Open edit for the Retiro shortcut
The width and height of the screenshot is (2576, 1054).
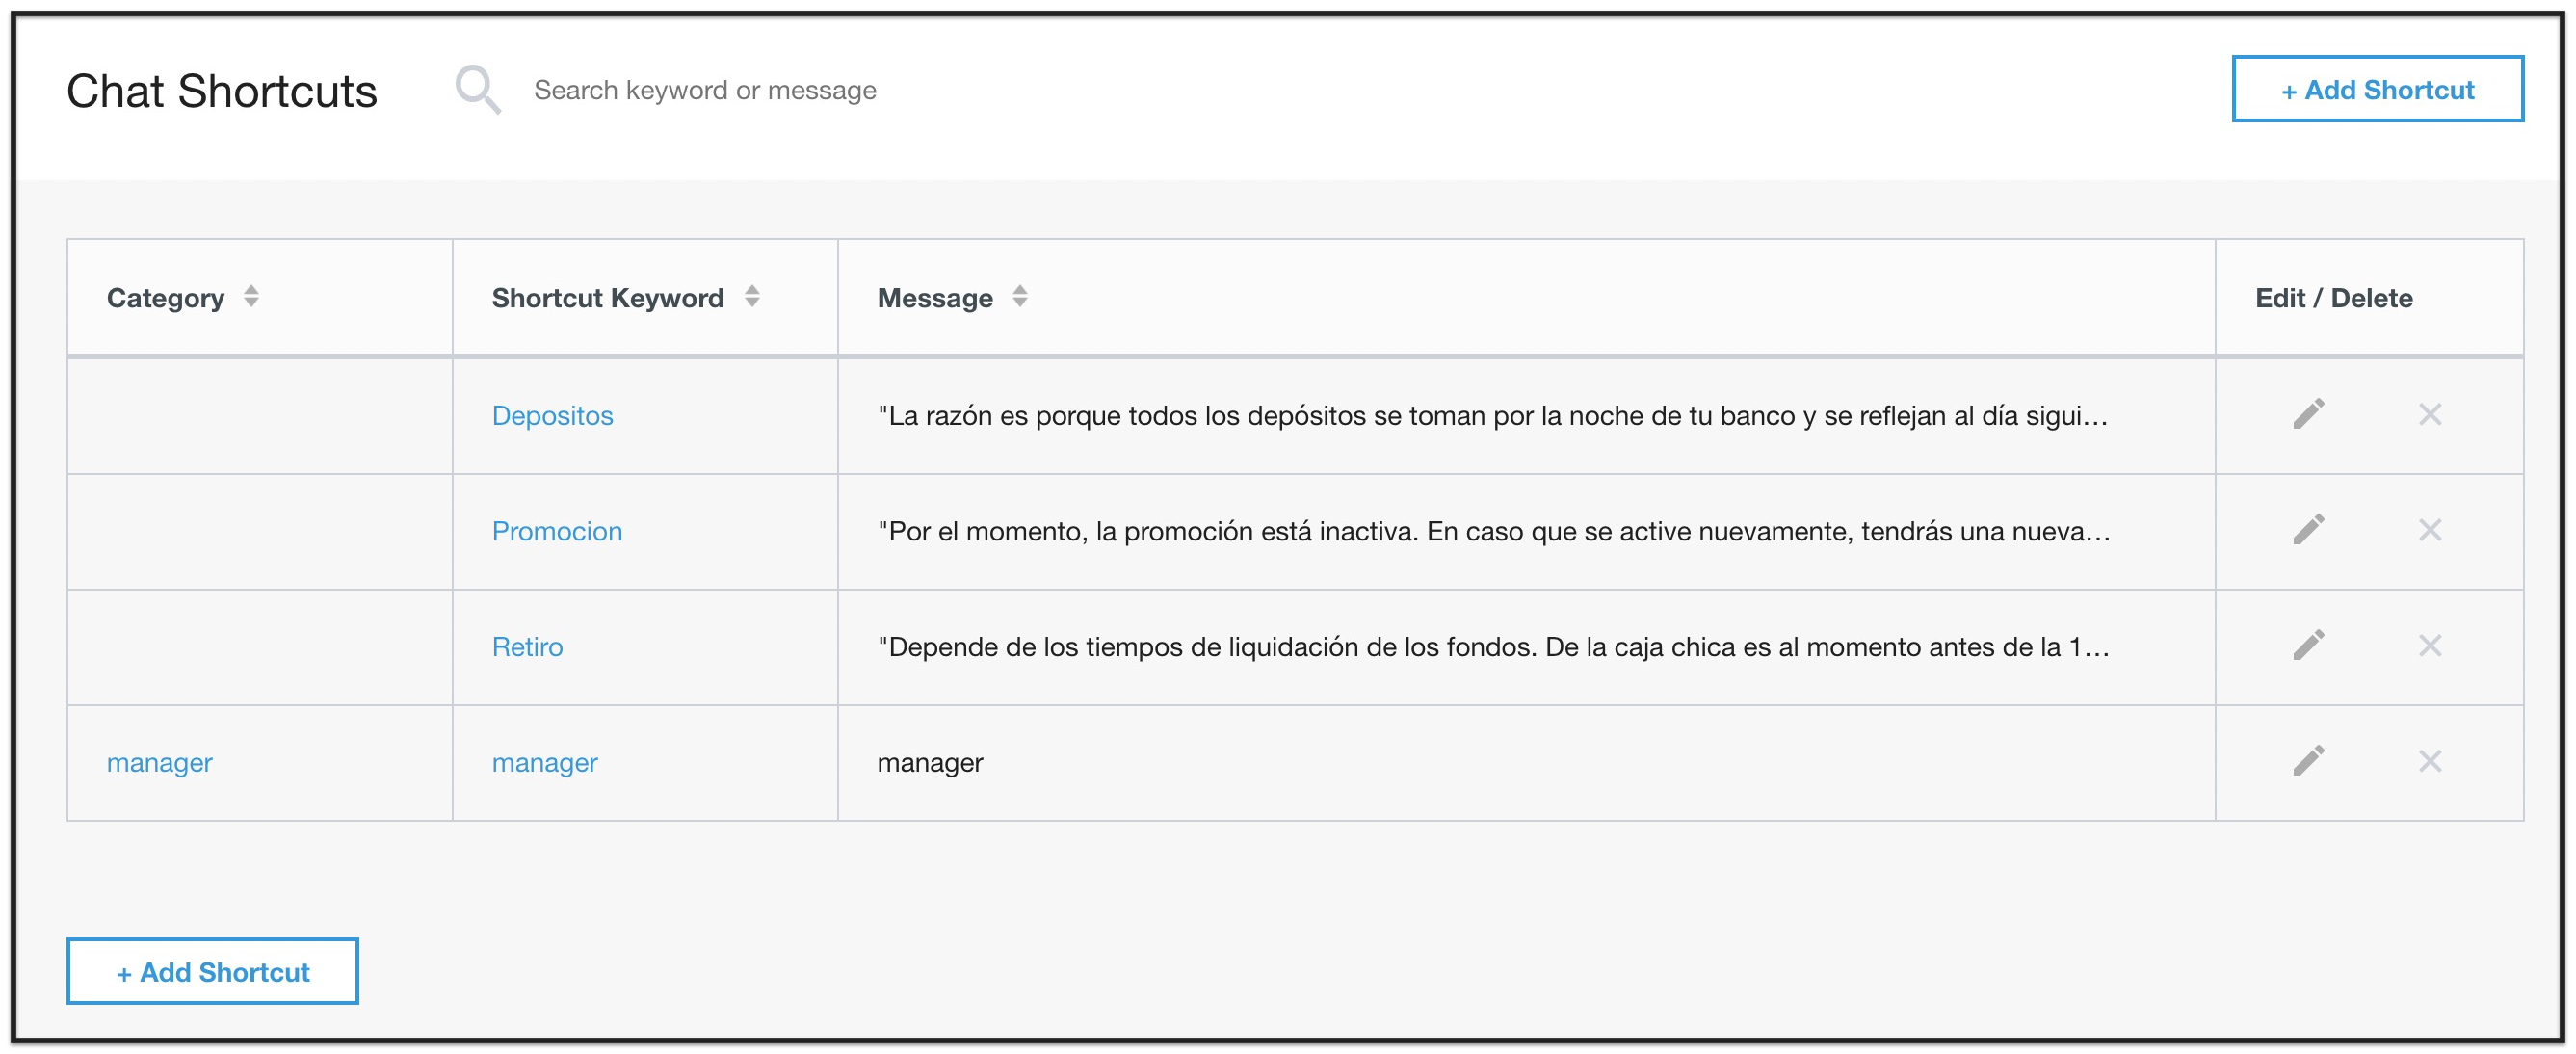tap(2308, 646)
